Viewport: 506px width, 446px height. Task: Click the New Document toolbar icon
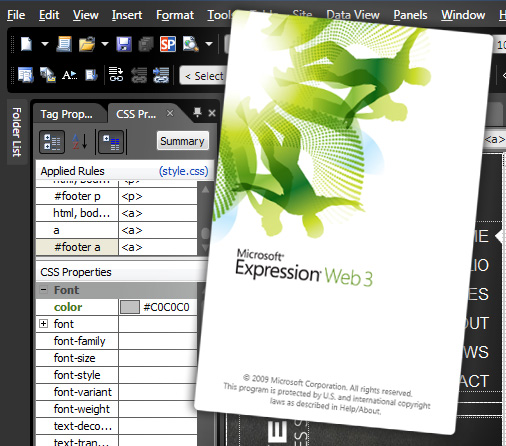click(26, 44)
